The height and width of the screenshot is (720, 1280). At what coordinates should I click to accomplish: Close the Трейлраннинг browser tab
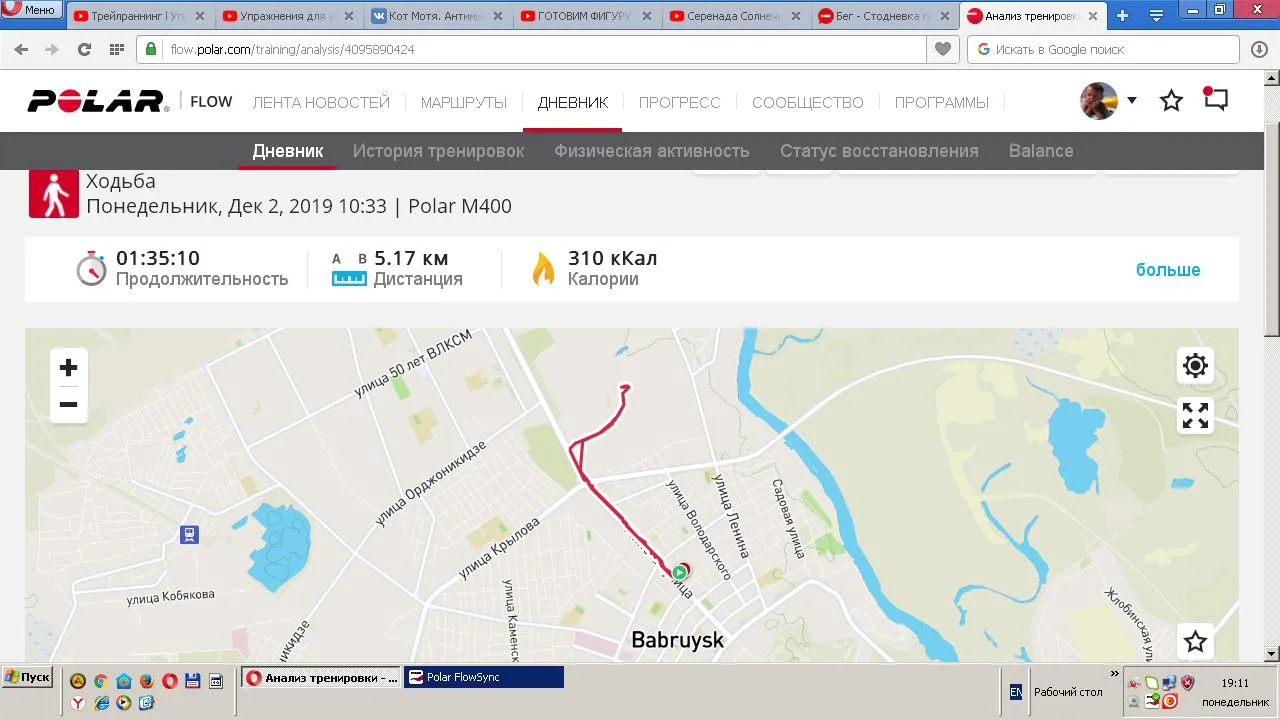(200, 16)
